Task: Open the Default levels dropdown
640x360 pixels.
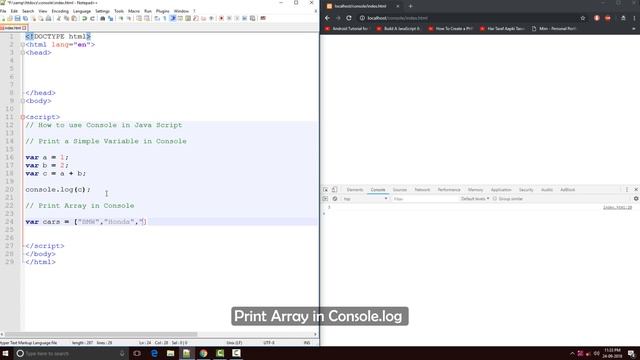Action: (475, 199)
